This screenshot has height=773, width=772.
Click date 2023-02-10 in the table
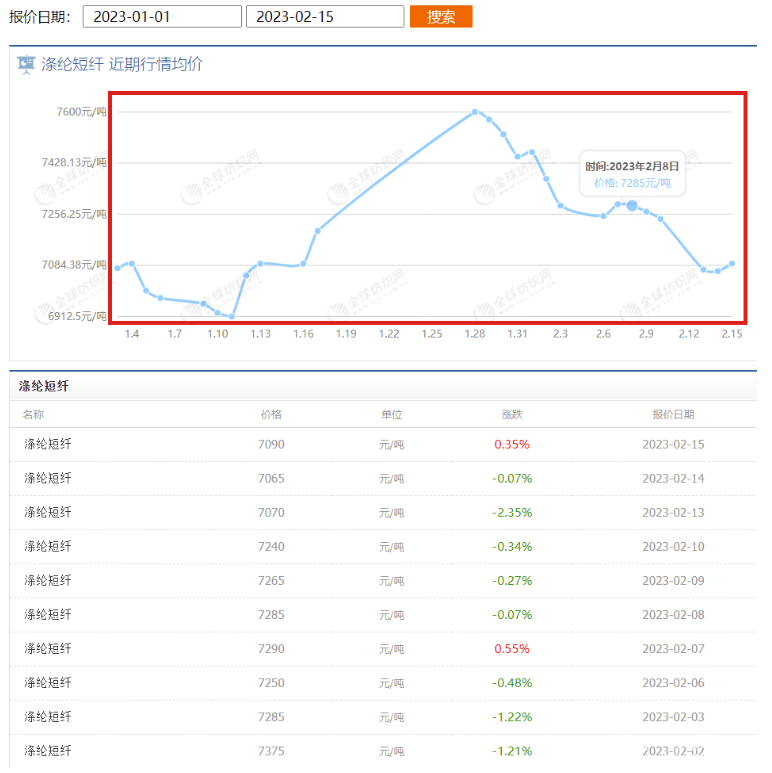click(672, 546)
